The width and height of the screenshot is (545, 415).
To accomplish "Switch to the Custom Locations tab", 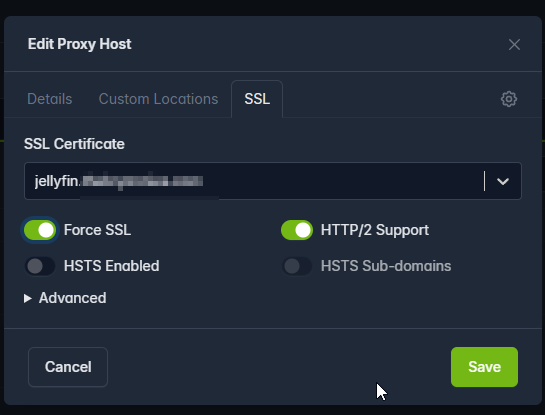I will (158, 99).
